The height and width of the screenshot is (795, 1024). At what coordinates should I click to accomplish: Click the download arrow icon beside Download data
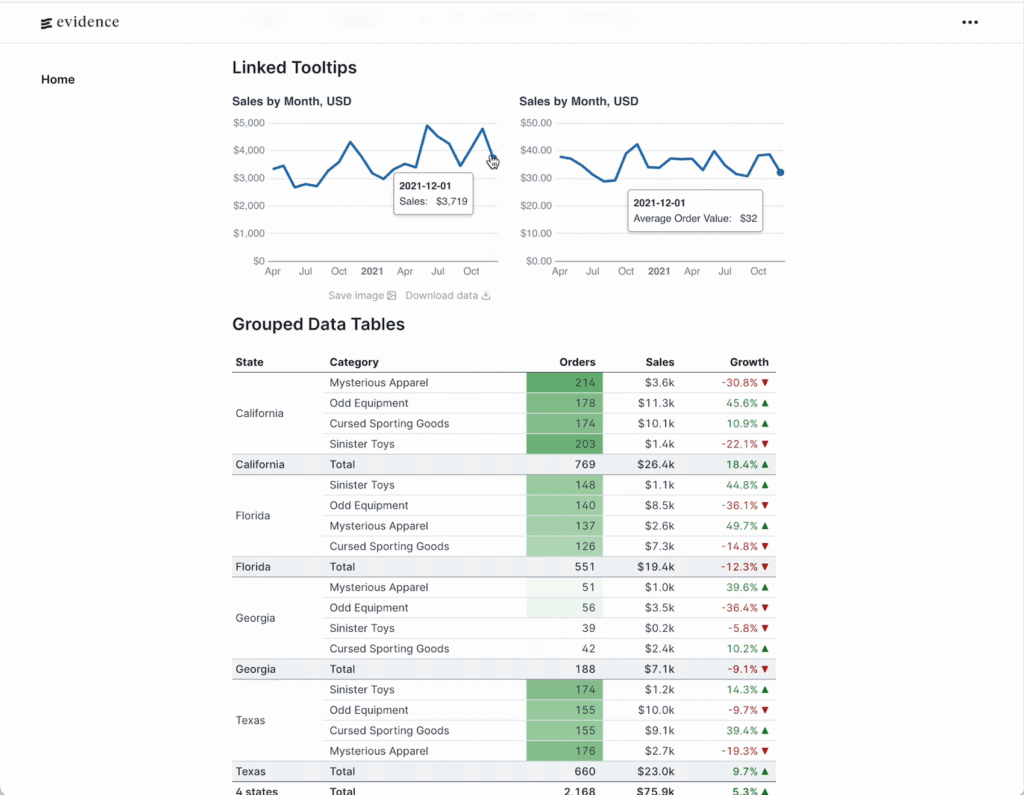[486, 296]
